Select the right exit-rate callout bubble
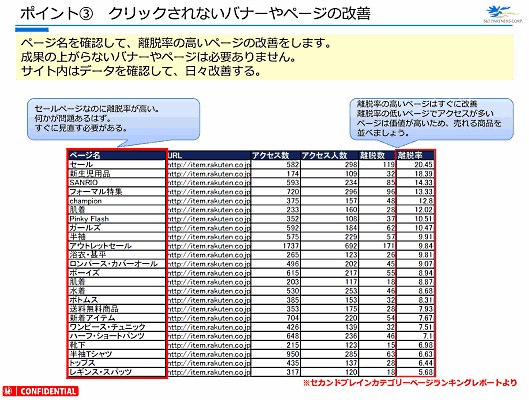 431,119
